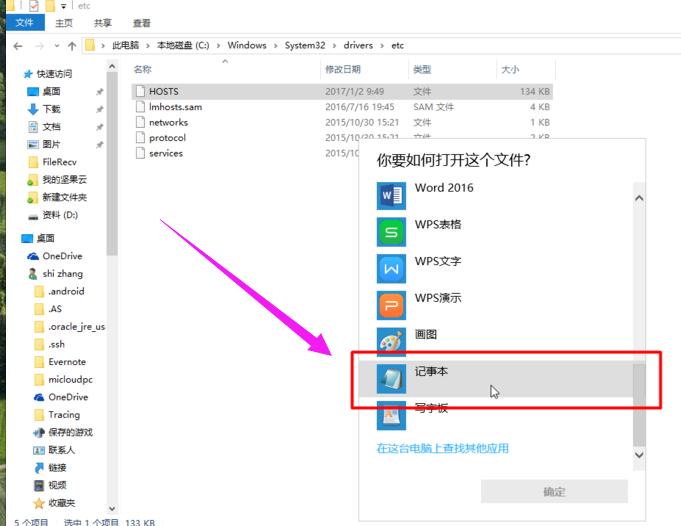
Task: Open the 资料 (D:) drive in sidebar
Action: (x=59, y=215)
